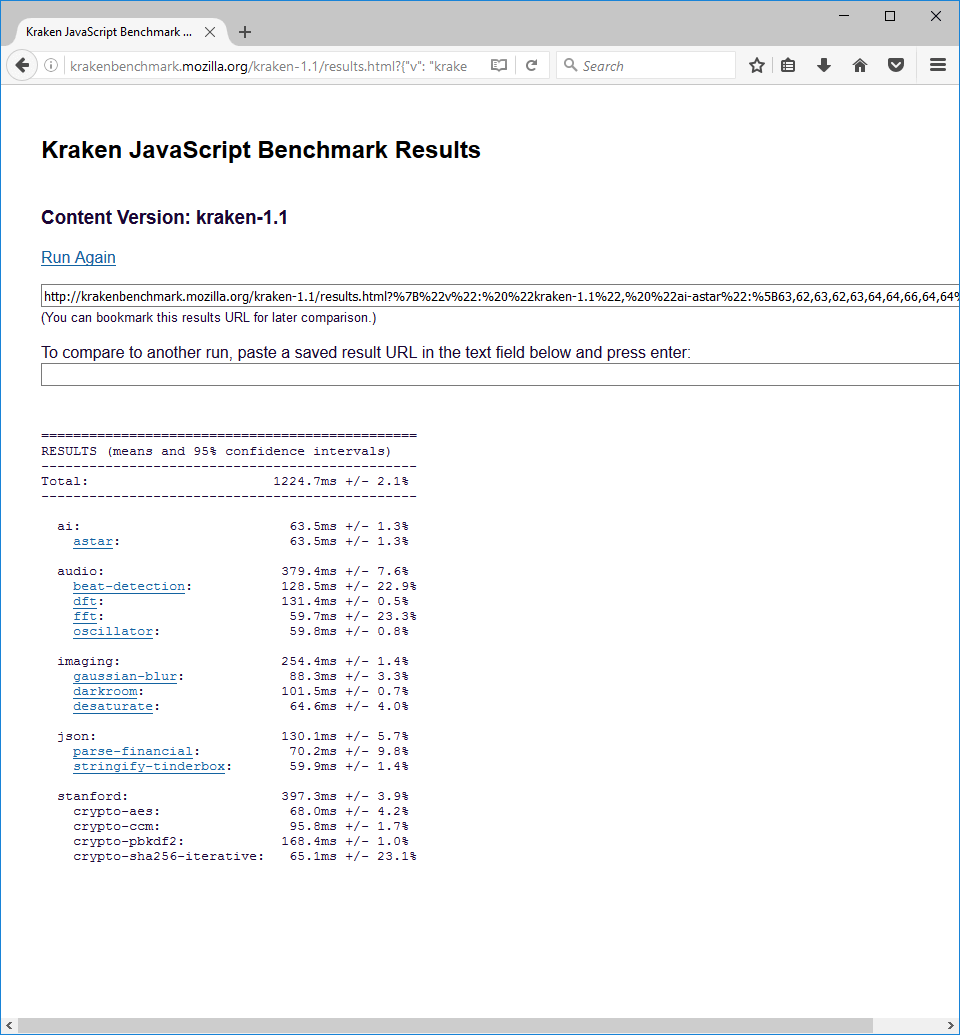Click the crypto-aes result row label
This screenshot has width=960, height=1035.
click(116, 811)
